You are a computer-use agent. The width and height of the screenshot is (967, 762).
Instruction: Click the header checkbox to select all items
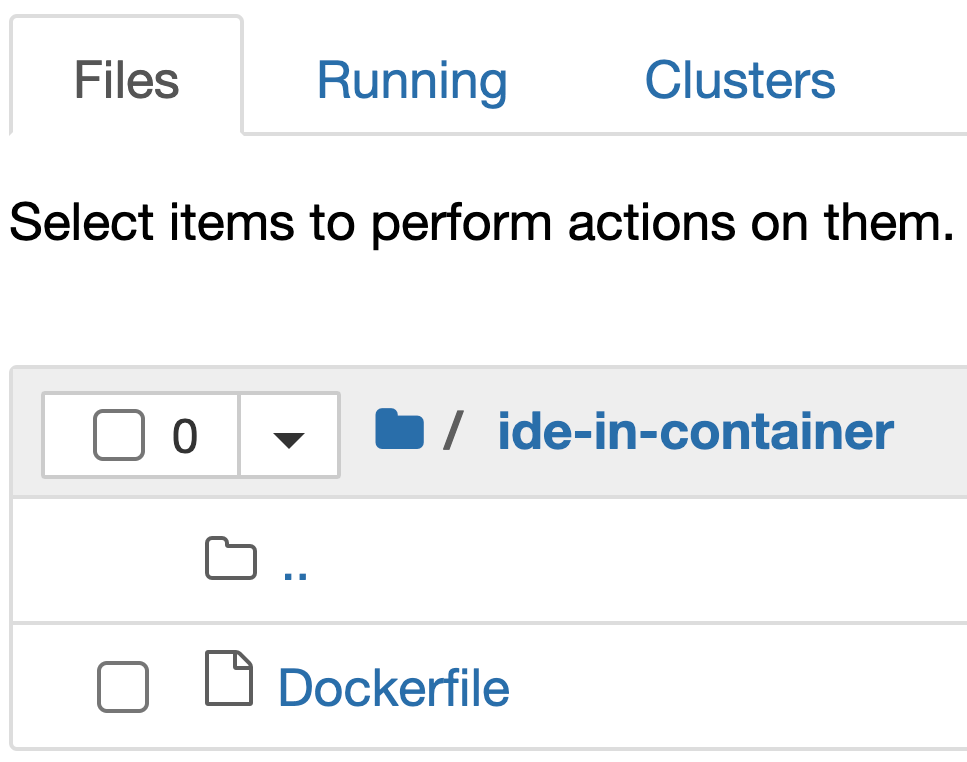point(118,434)
